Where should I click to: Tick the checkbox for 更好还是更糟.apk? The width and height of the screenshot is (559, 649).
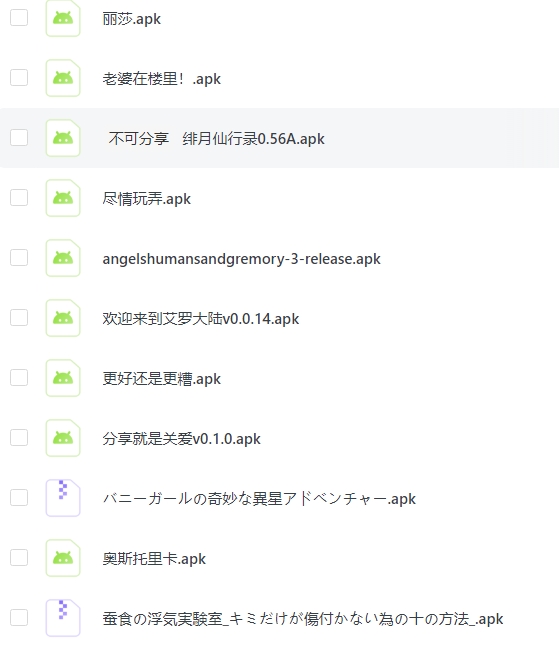click(19, 378)
